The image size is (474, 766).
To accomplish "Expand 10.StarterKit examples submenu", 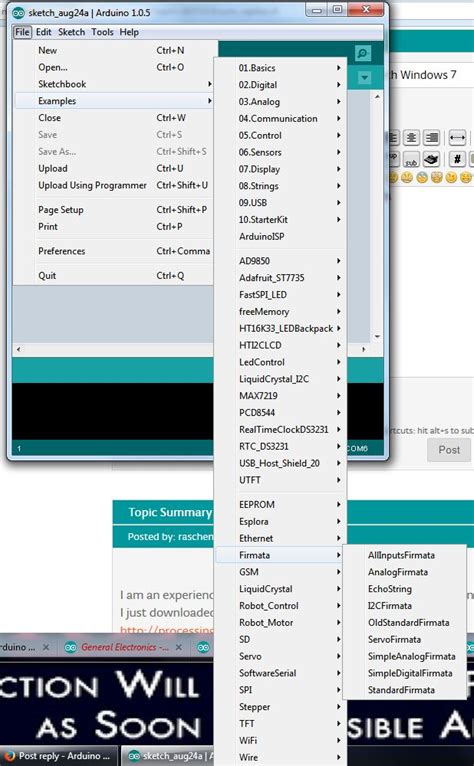I will (x=280, y=219).
